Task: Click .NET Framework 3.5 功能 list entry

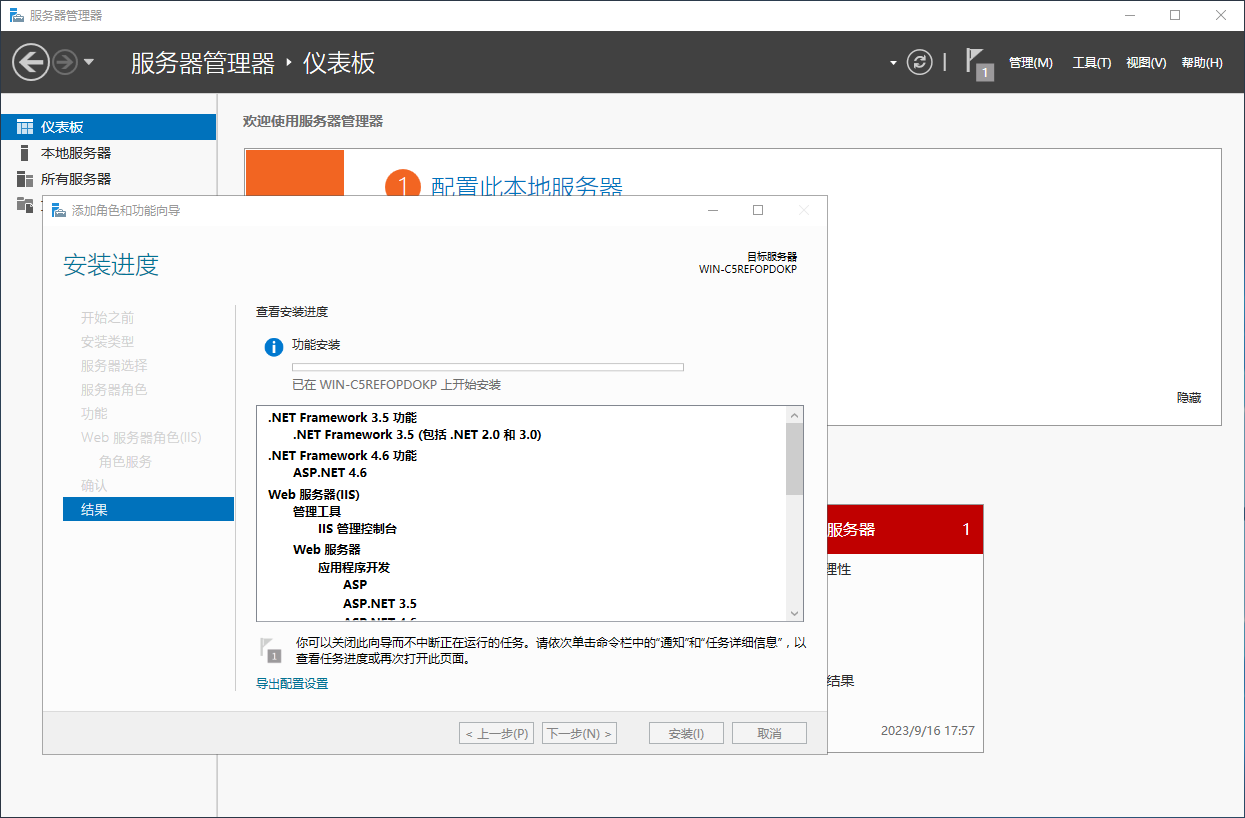Action: (342, 417)
